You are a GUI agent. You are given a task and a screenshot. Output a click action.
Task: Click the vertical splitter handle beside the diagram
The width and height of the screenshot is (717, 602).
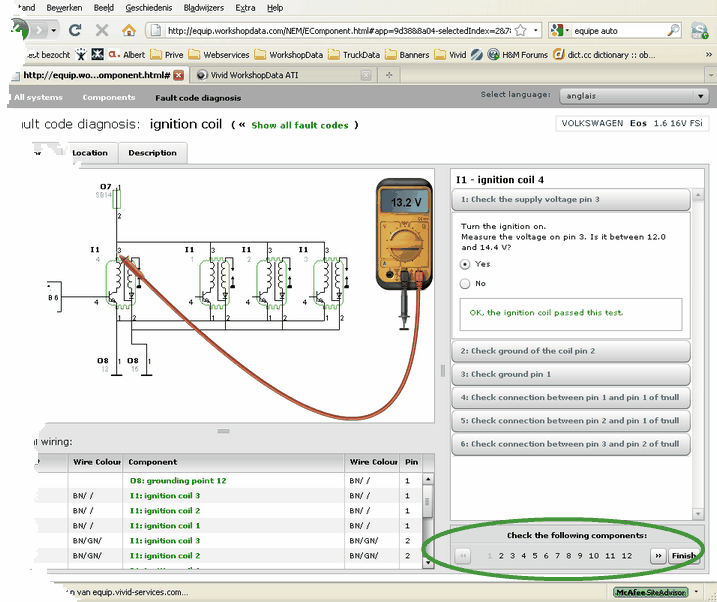[443, 371]
